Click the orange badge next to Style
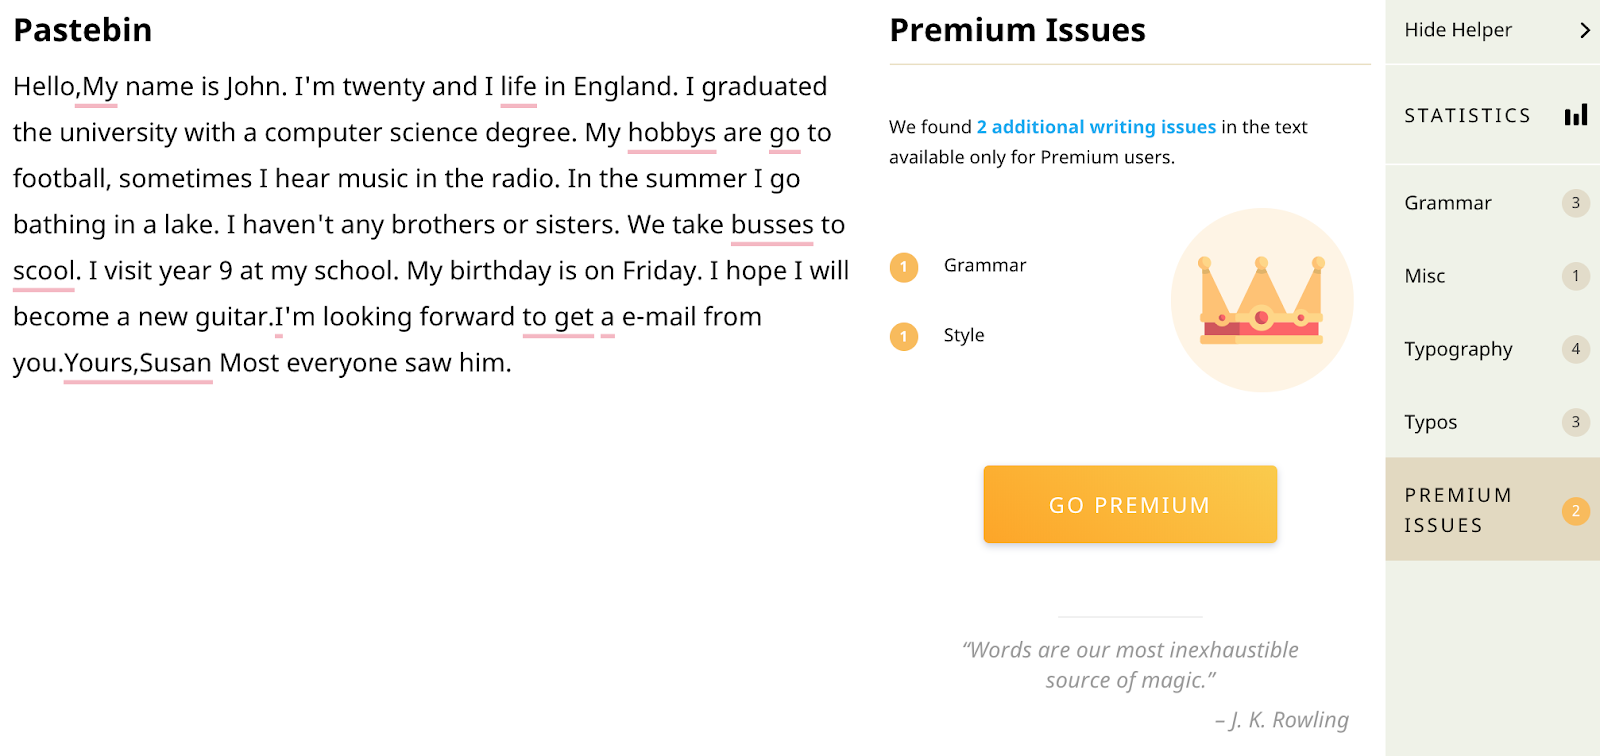The image size is (1600, 756). pos(904,336)
